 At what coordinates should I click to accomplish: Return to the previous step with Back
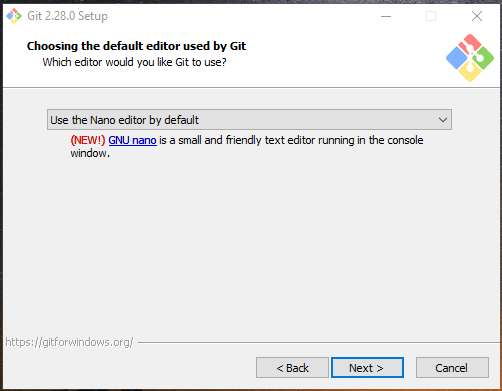tap(292, 368)
